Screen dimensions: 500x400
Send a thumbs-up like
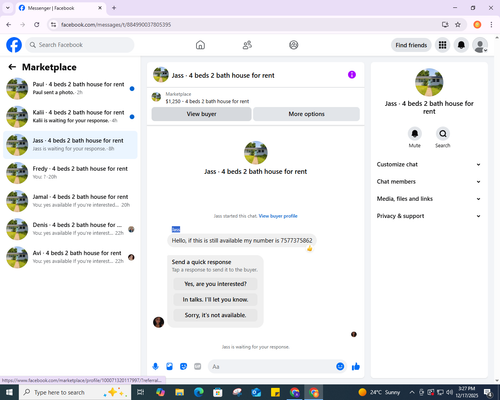point(356,367)
